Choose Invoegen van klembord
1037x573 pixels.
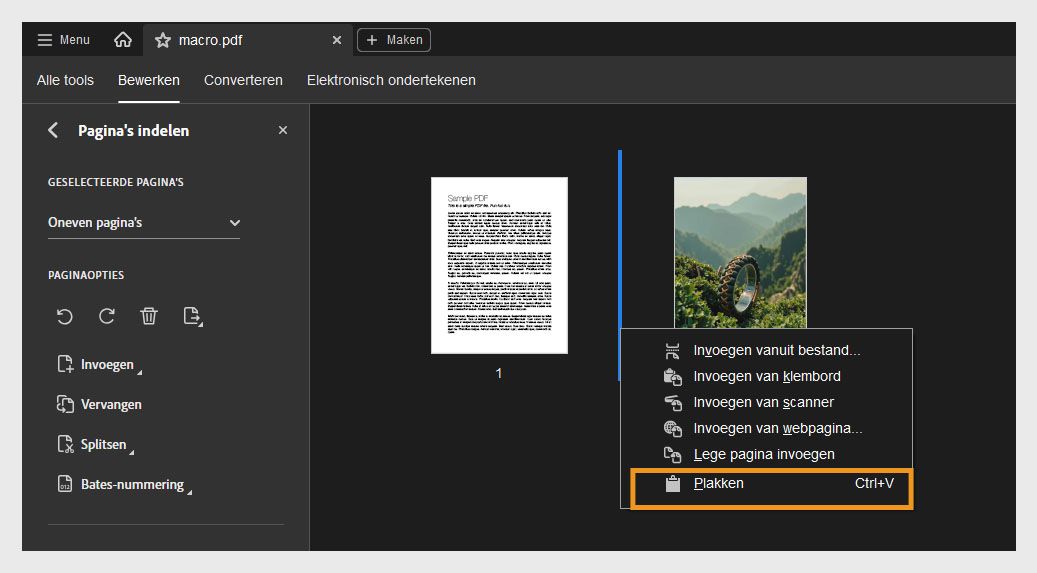[x=766, y=376]
